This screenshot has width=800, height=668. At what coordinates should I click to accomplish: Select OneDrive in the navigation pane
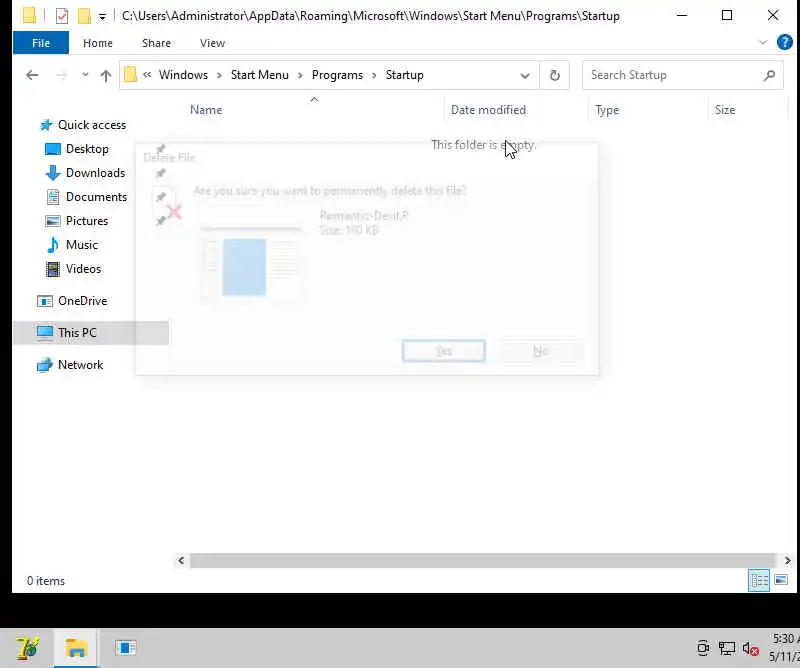click(82, 301)
